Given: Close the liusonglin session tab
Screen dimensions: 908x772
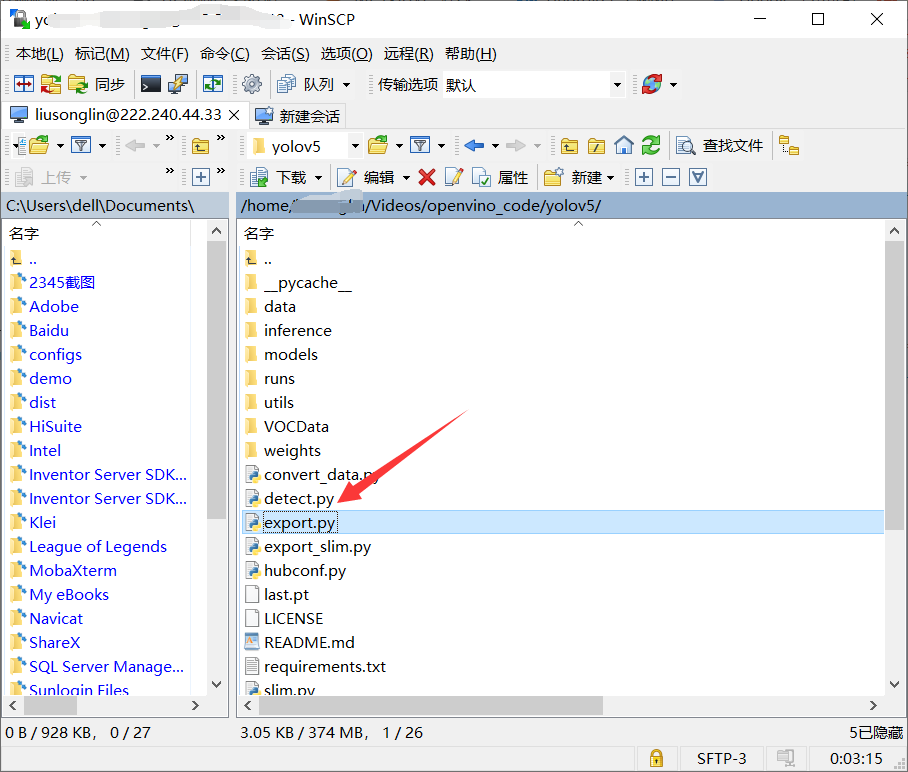Looking at the screenshot, I should [x=235, y=115].
